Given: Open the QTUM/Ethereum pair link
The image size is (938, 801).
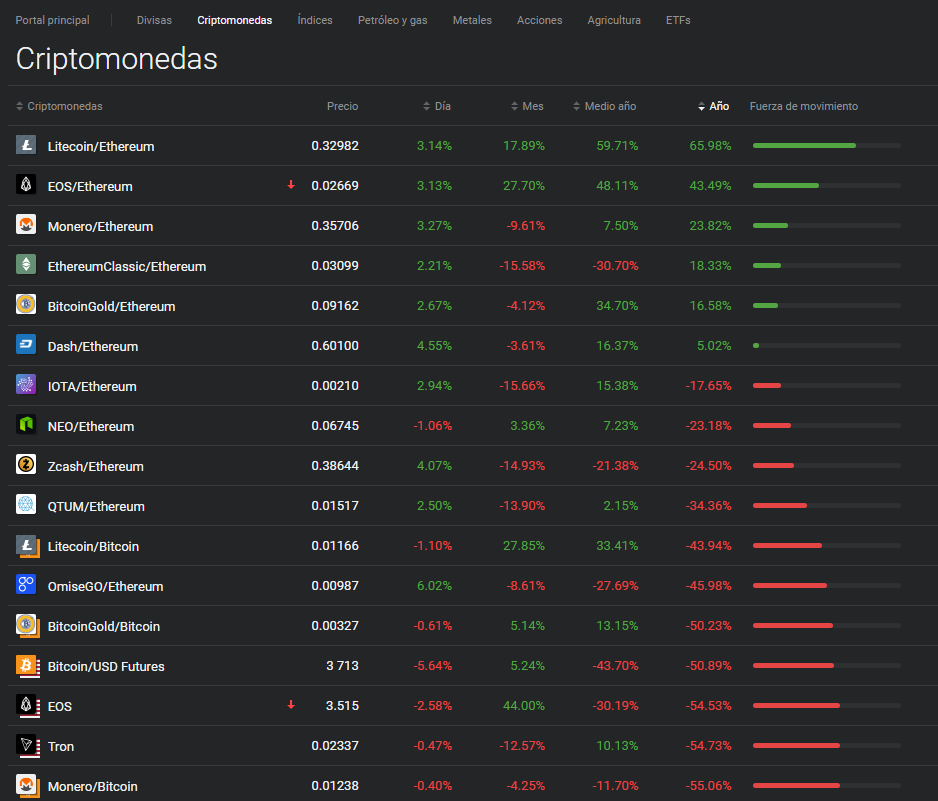Looking at the screenshot, I should tap(96, 506).
